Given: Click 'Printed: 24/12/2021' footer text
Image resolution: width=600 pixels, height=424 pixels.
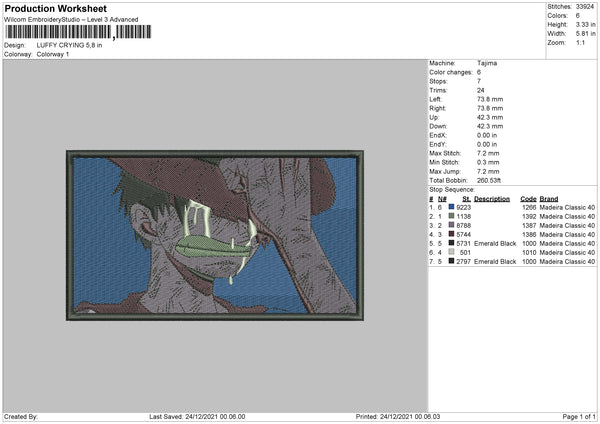Looking at the screenshot, I should tap(398, 416).
